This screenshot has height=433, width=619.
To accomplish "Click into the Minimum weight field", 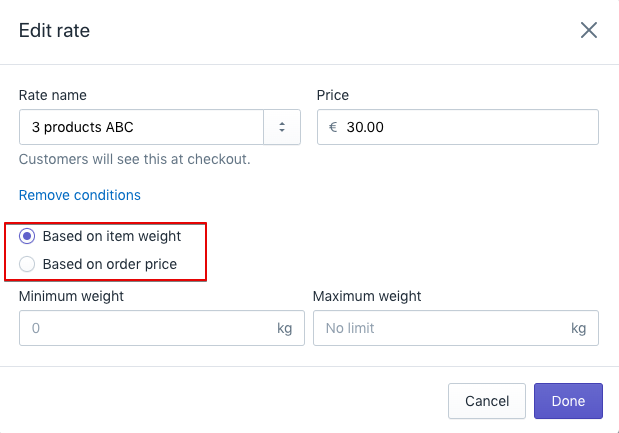I will coord(145,328).
